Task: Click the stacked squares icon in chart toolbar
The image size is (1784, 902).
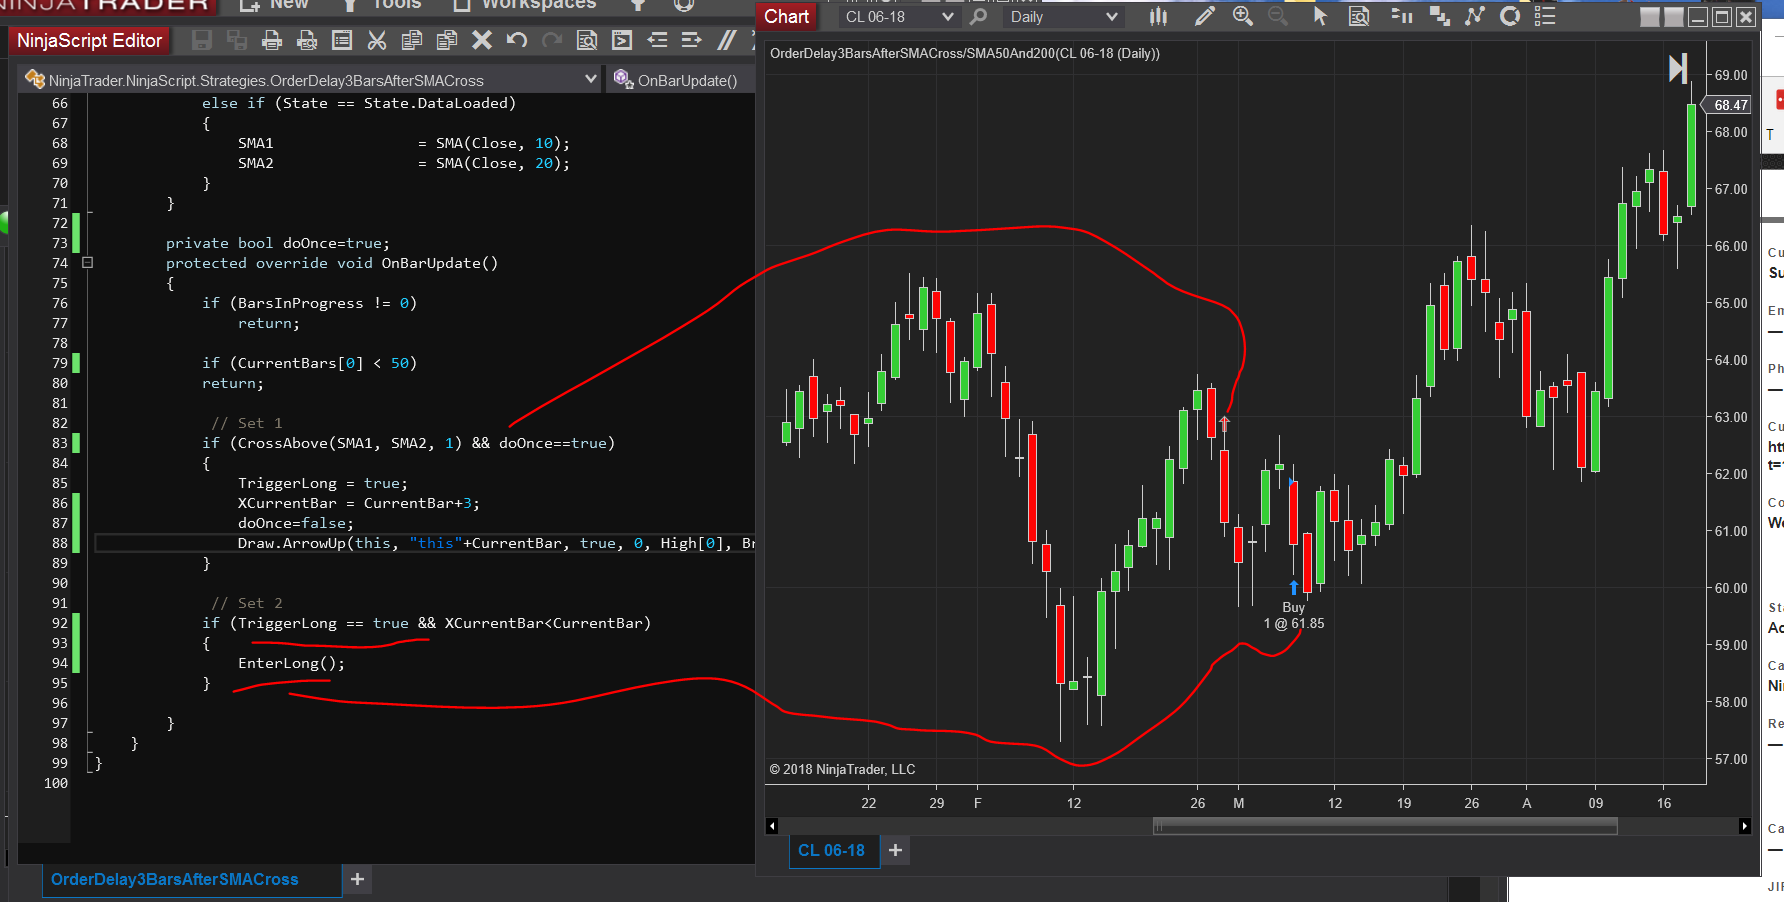Action: 1439,17
